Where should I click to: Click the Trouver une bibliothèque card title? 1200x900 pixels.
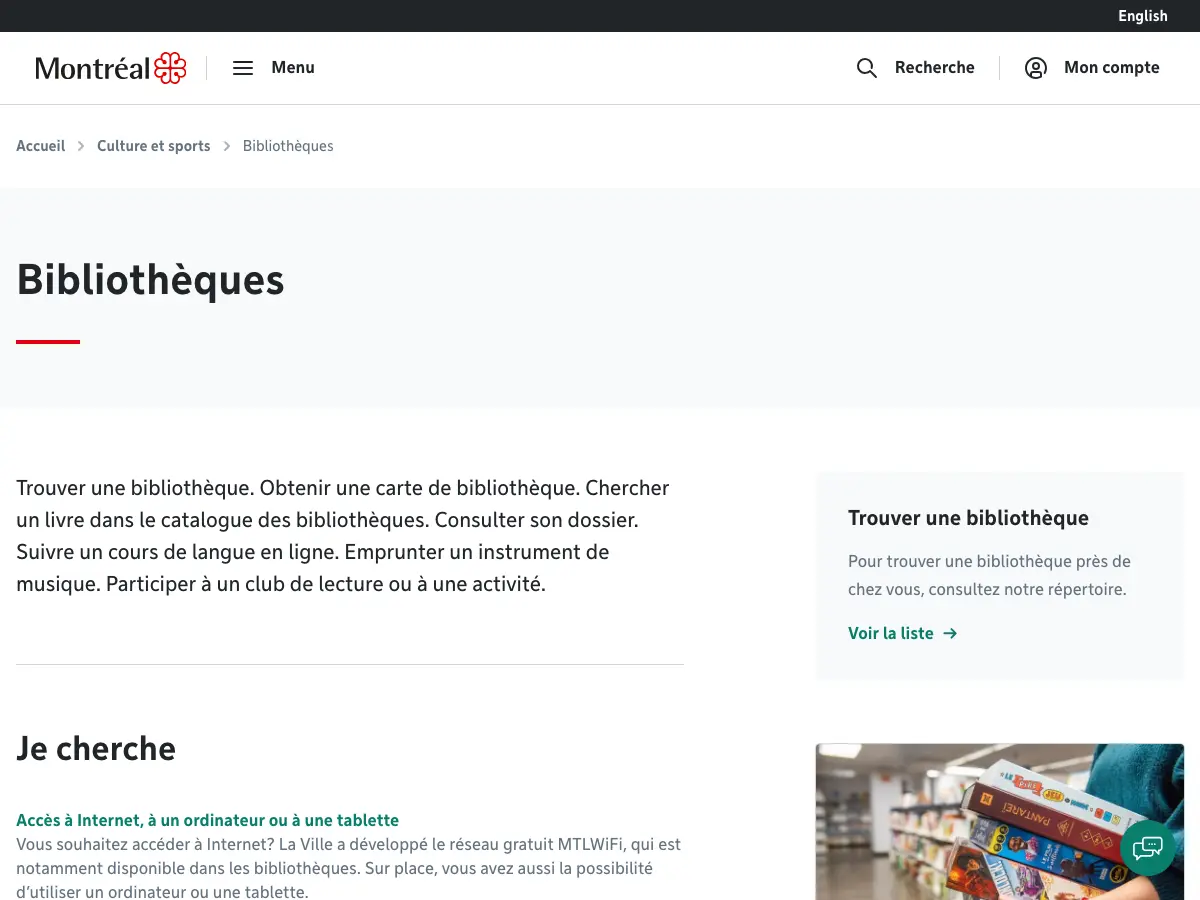click(968, 518)
